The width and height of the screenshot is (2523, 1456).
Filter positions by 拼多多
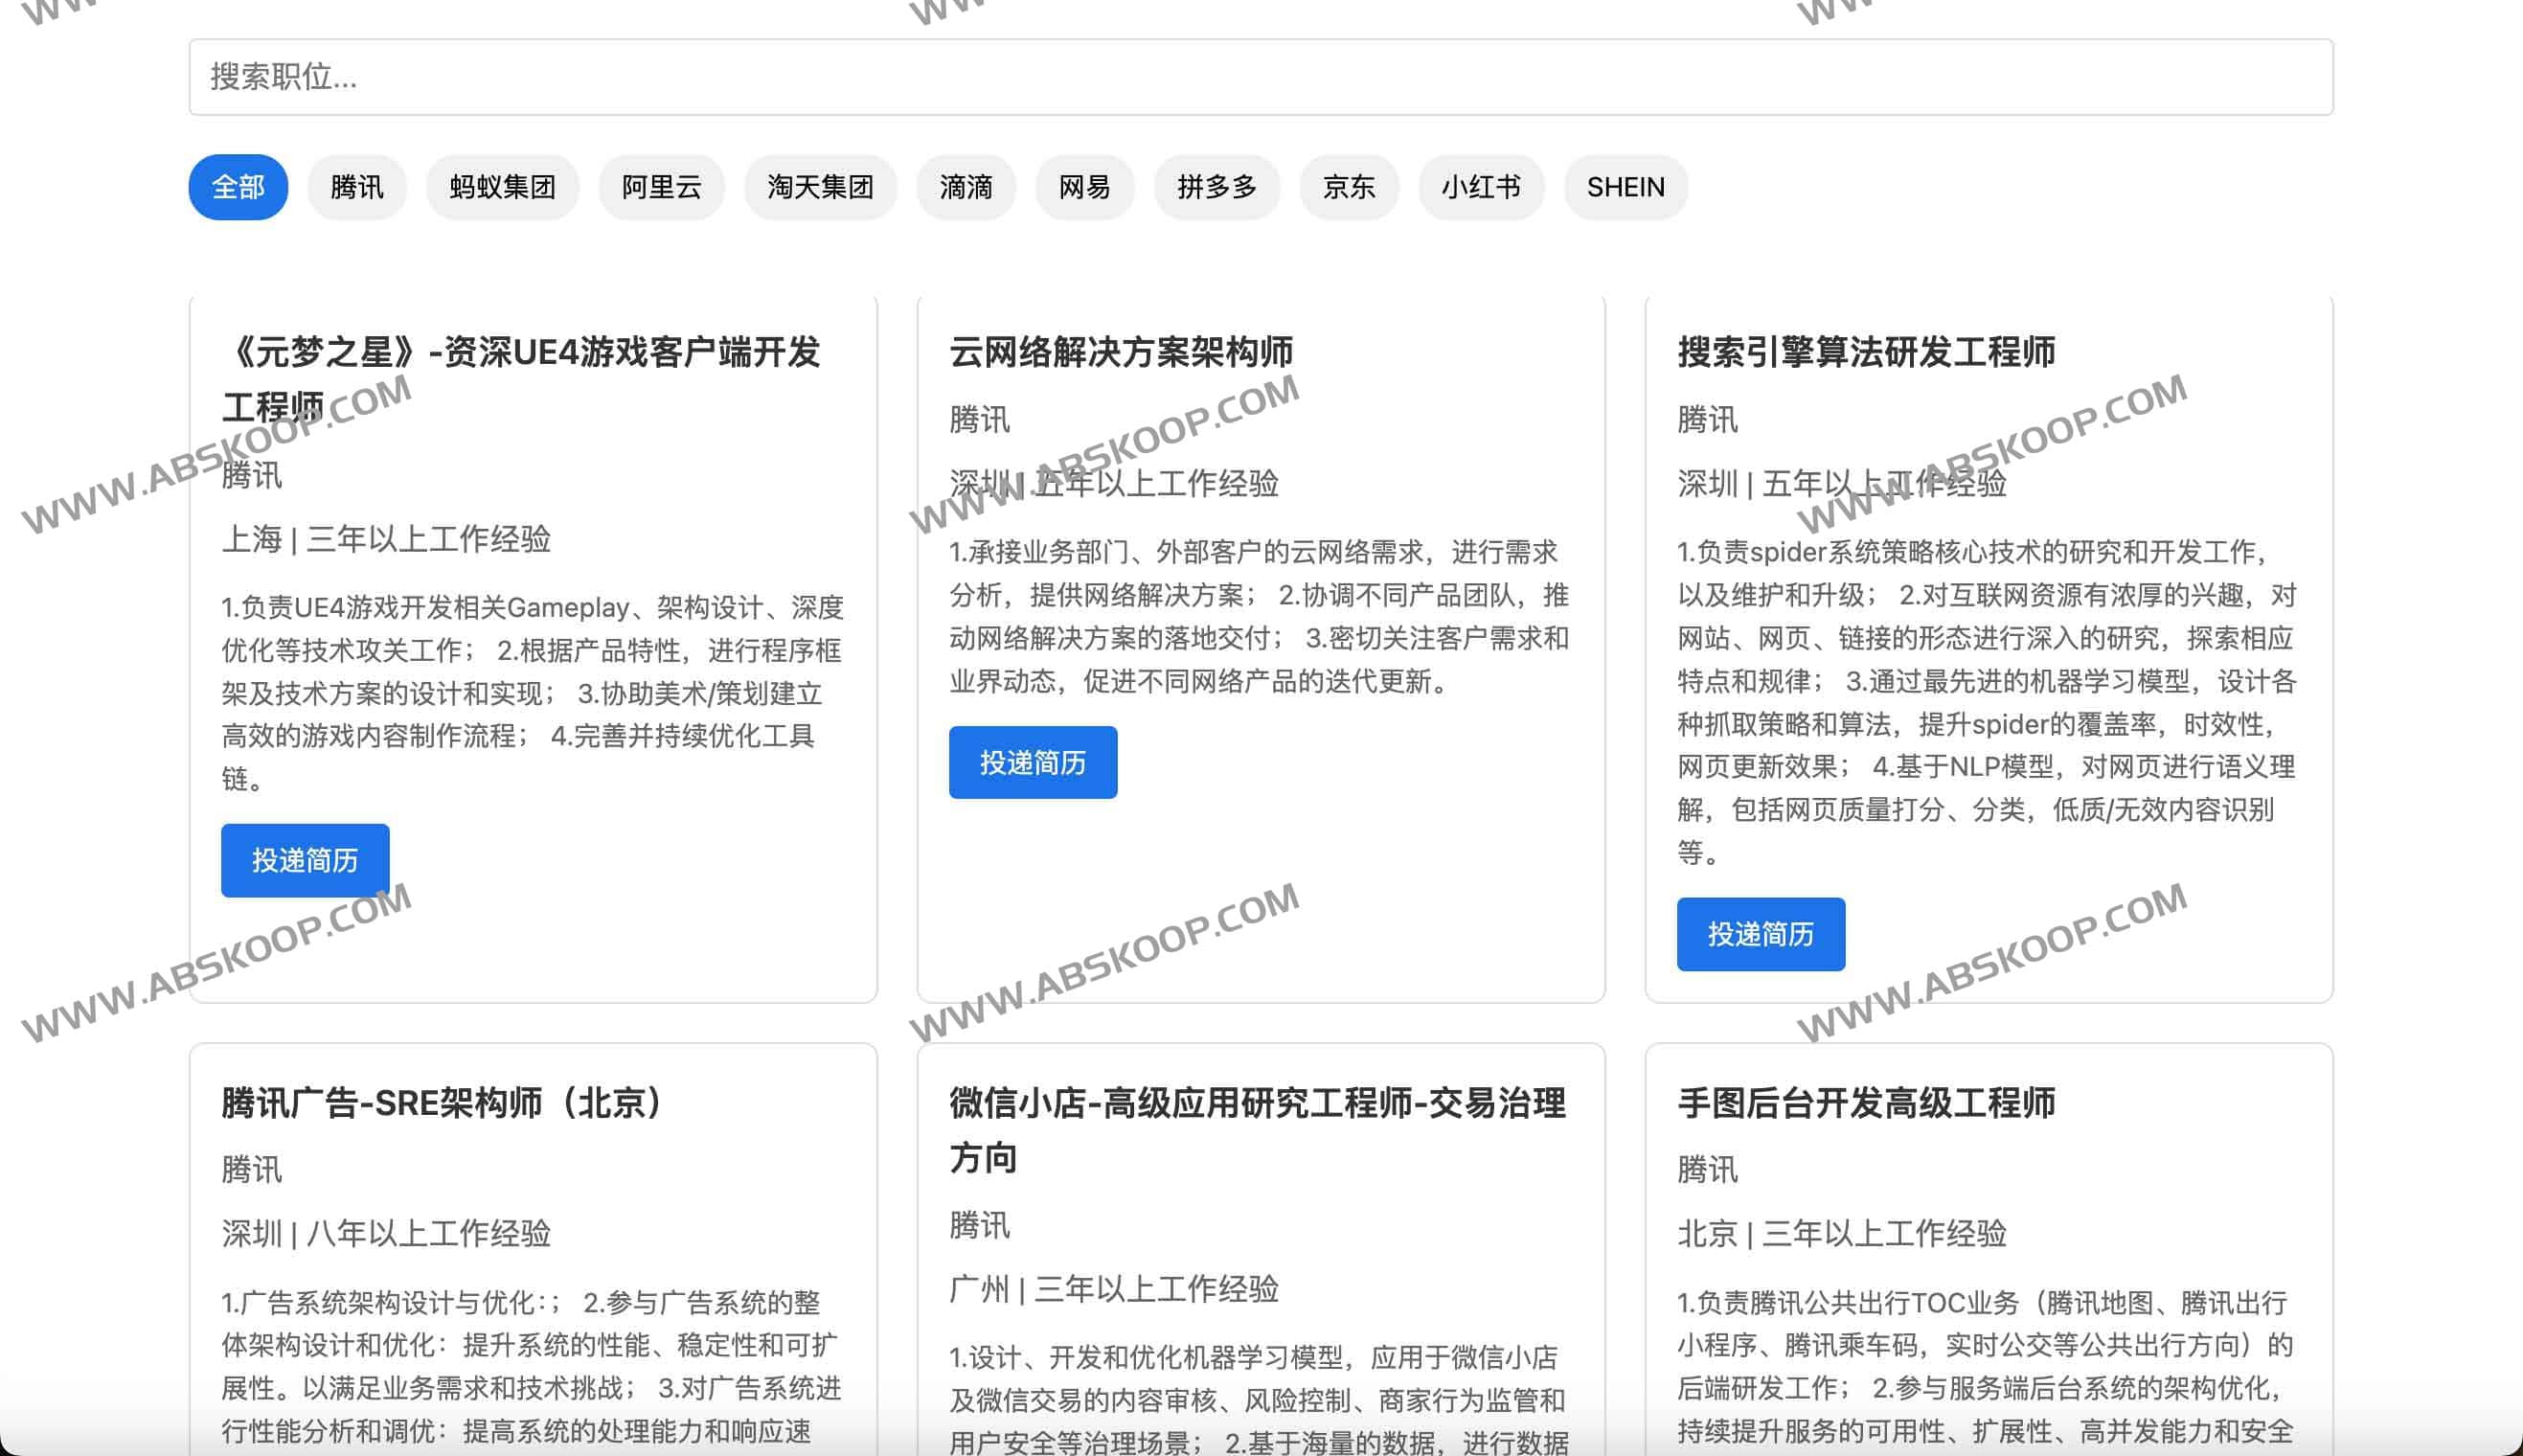pos(1216,187)
